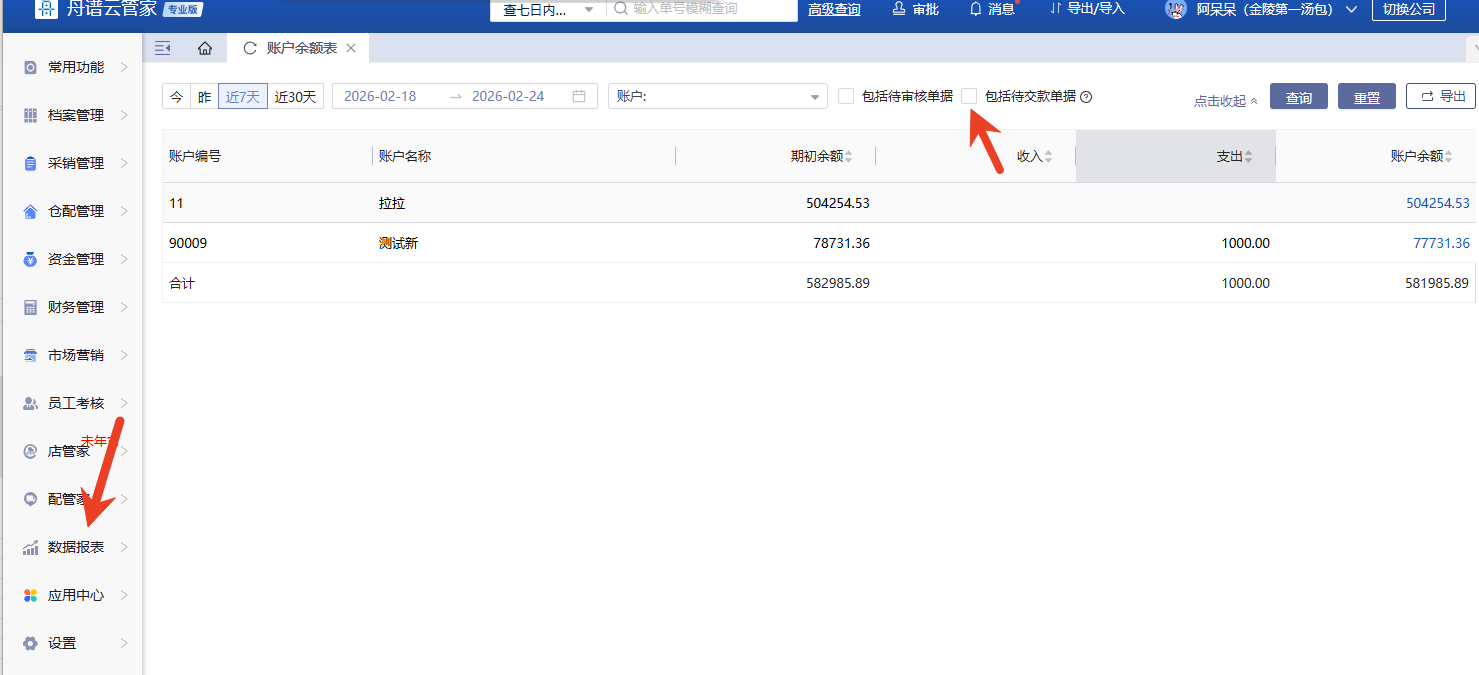1479x675 pixels.
Task: Click help icon beside 包括待交款单据
Action: (1086, 97)
